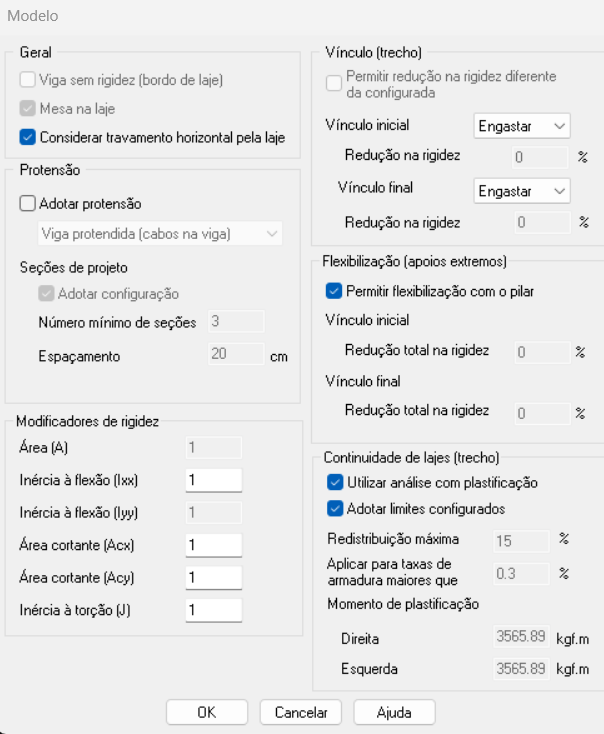The width and height of the screenshot is (604, 734).
Task: Toggle Mesa na laje checkbox
Action: (x=27, y=109)
